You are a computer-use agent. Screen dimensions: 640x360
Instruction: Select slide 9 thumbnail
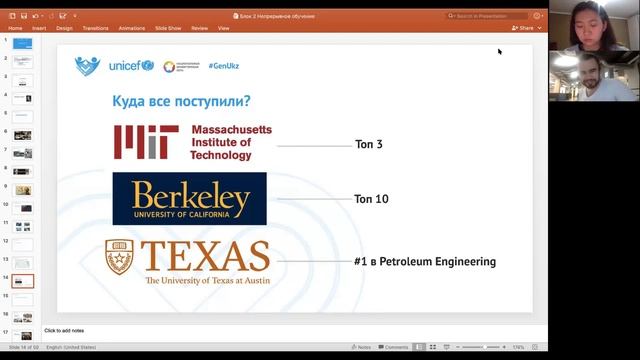(22, 190)
